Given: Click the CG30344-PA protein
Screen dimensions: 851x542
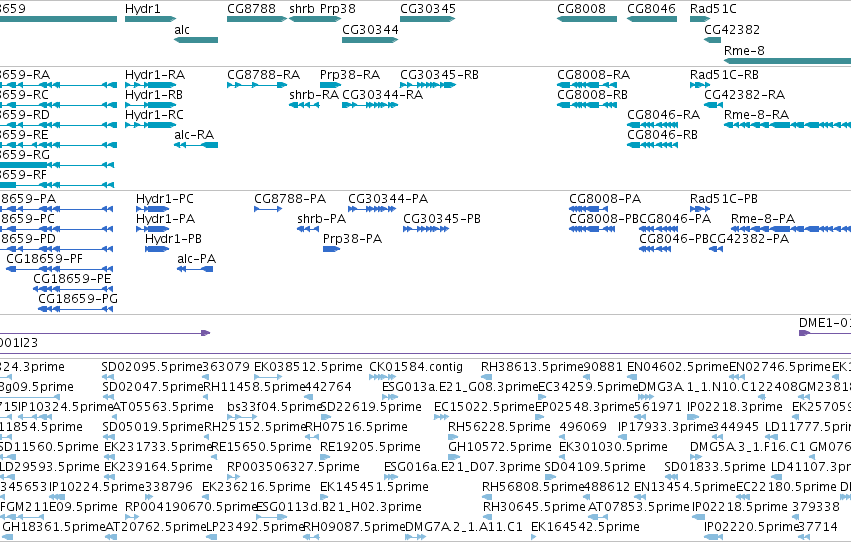Looking at the screenshot, I should tap(388, 199).
